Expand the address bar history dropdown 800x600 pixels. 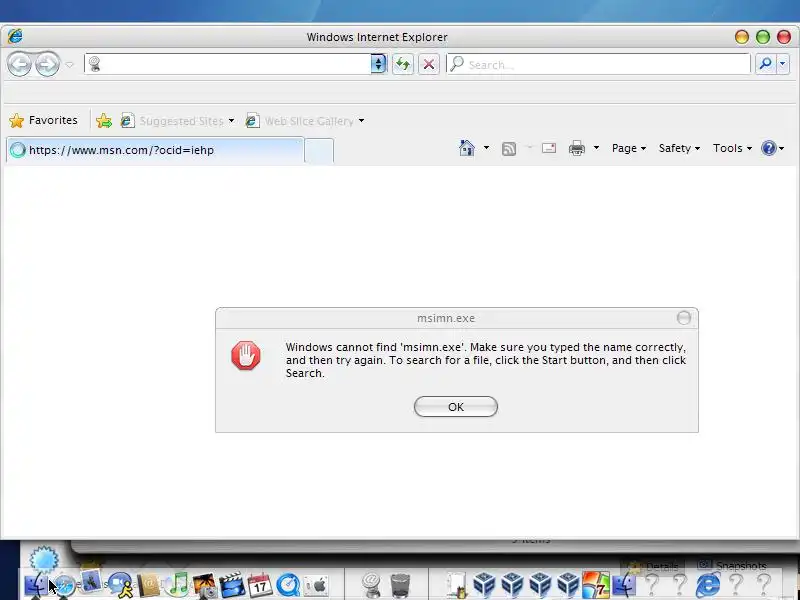(x=379, y=64)
